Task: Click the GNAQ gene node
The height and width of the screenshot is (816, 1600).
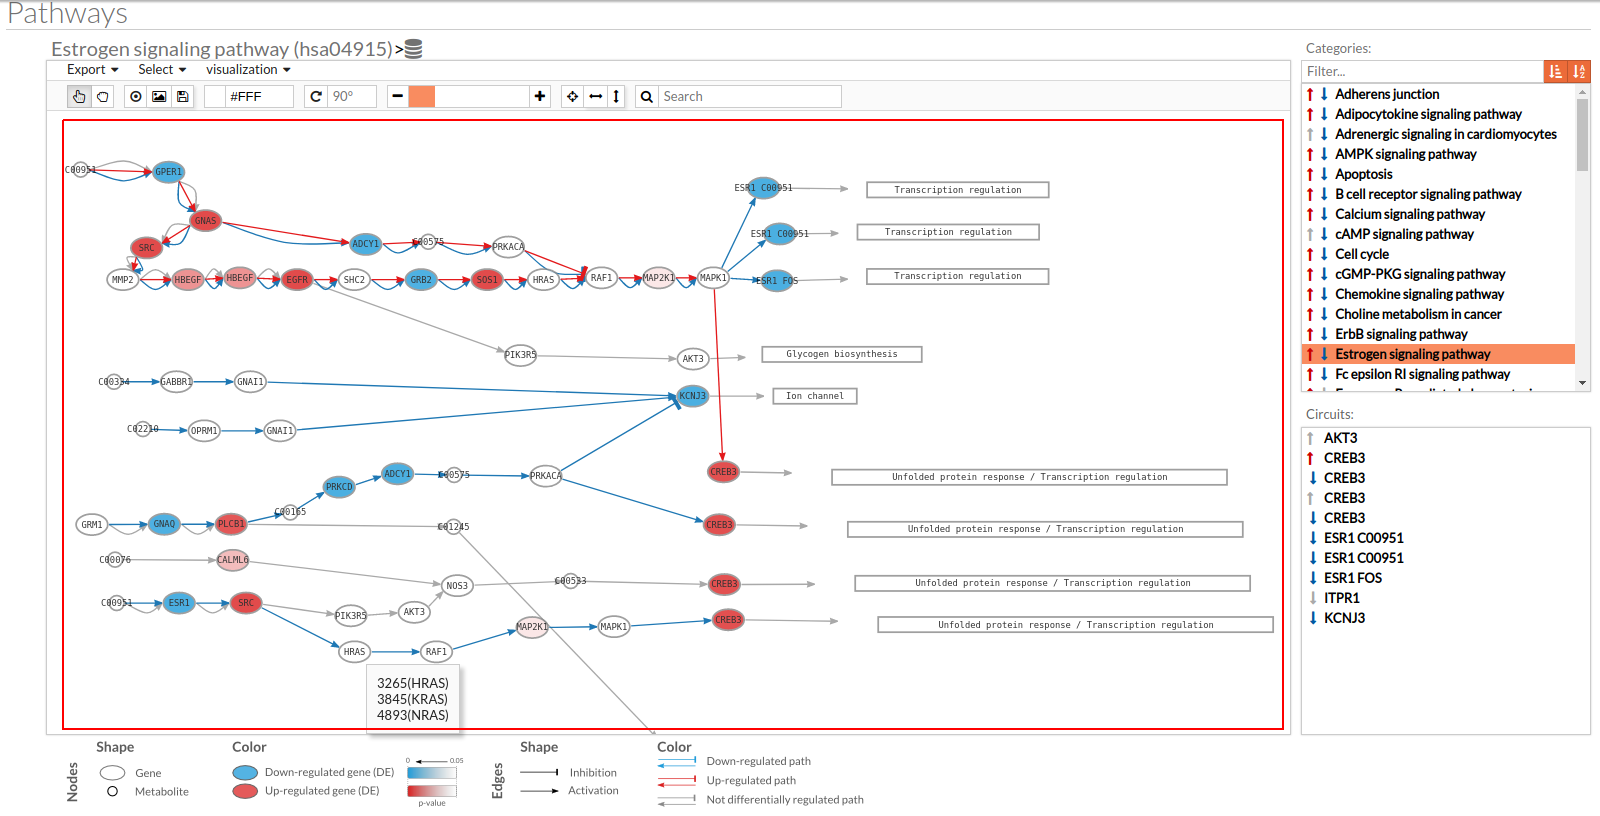Action: point(164,523)
